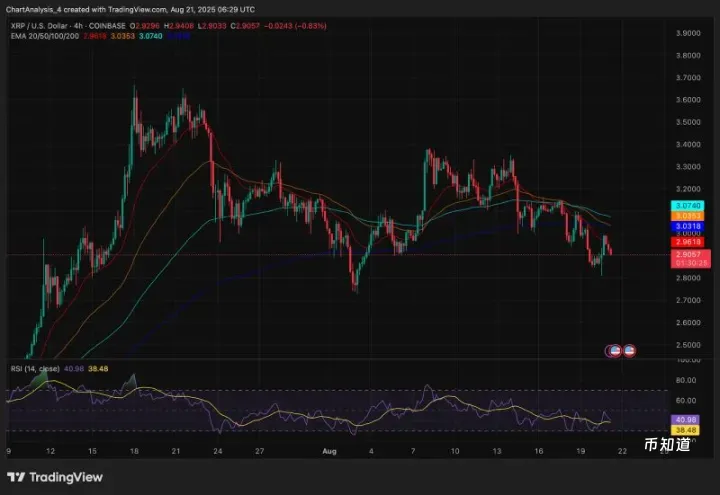Expand the RSI (14, close) indicator legend
720x495 pixels.
[37, 369]
